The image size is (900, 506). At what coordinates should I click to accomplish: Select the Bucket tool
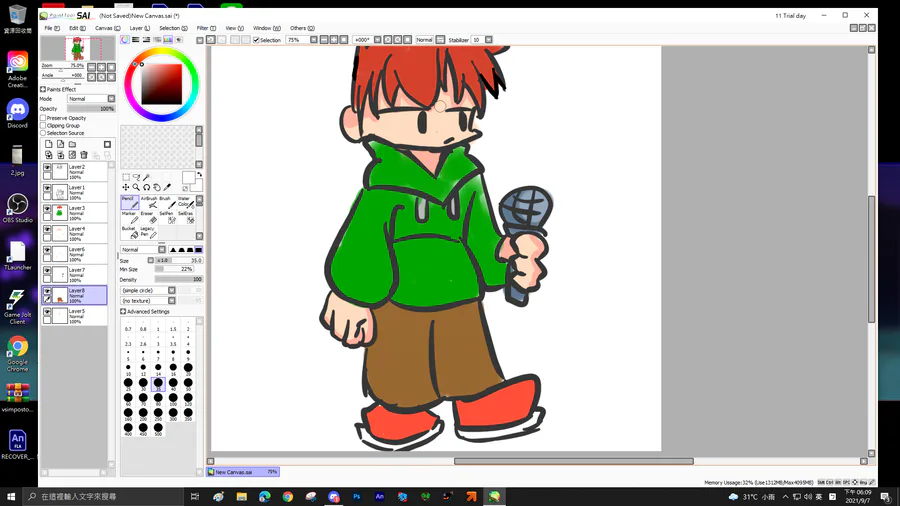[130, 232]
